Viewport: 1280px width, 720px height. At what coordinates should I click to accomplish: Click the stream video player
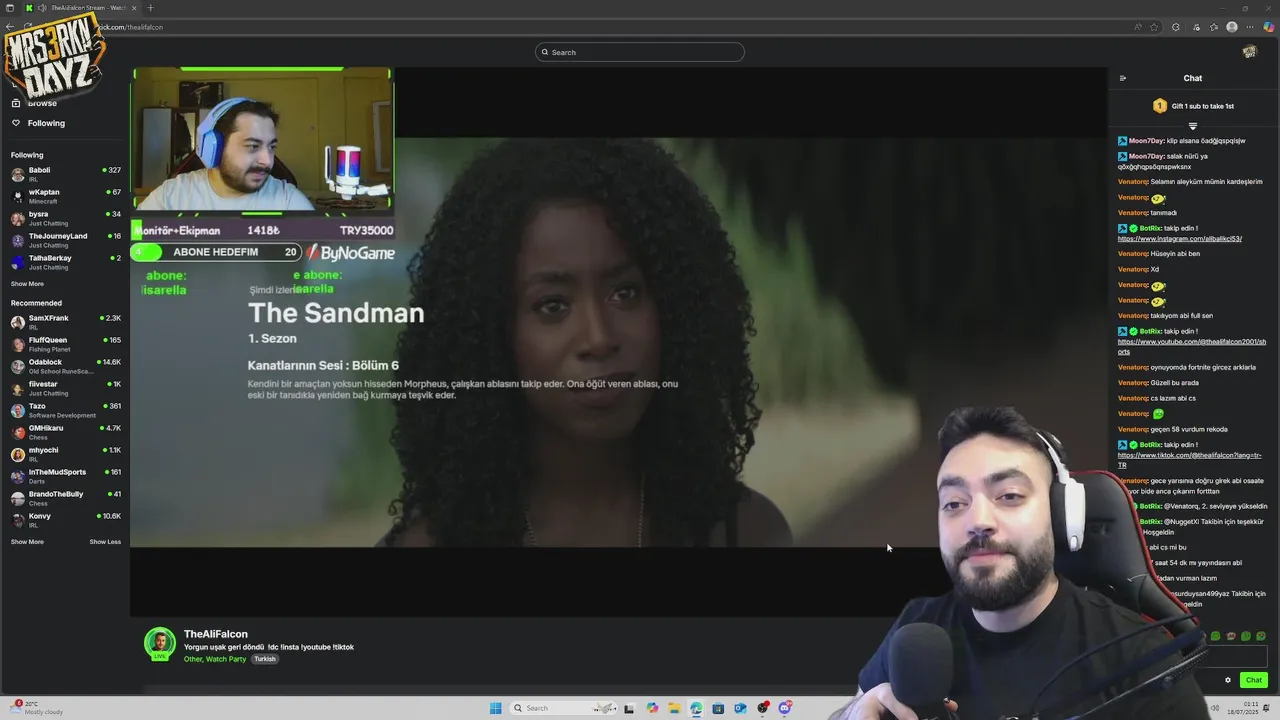coord(619,341)
